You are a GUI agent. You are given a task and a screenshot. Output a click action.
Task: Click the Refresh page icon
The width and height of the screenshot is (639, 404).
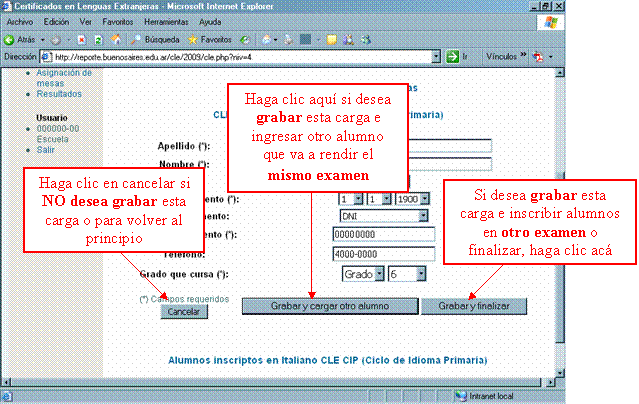coord(96,40)
